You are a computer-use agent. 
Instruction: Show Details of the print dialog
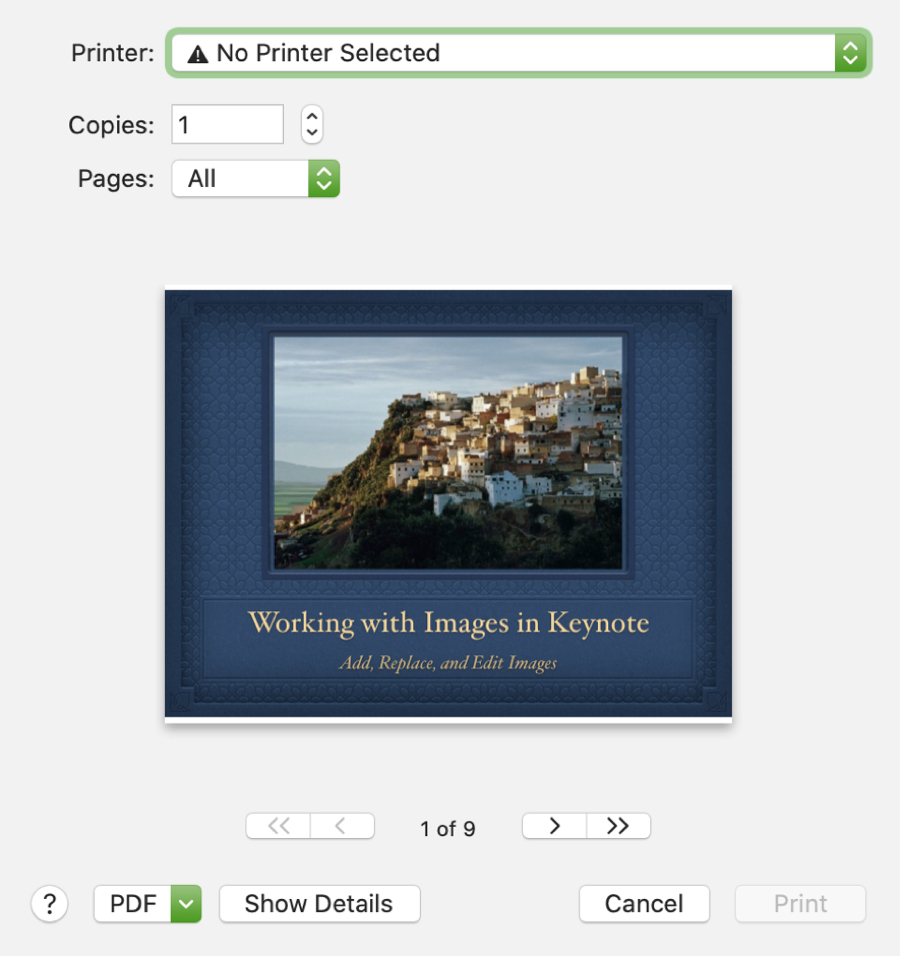320,904
